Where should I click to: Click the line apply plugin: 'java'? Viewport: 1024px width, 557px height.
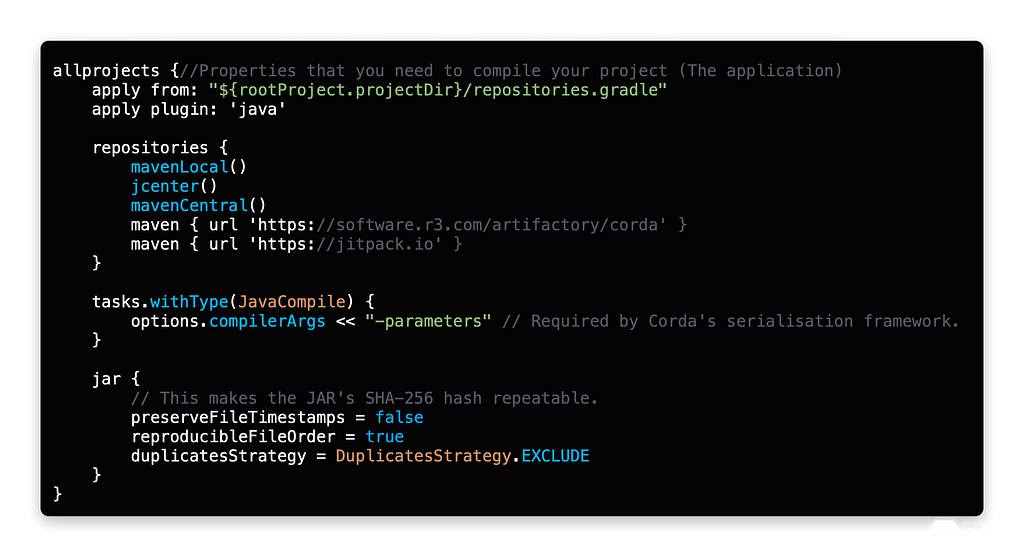click(189, 109)
